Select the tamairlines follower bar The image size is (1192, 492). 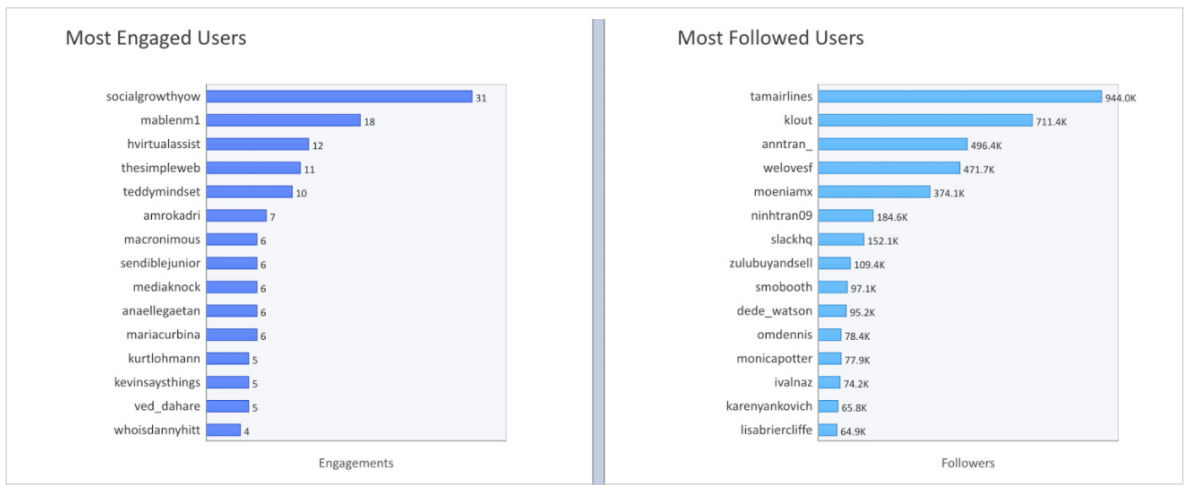959,97
